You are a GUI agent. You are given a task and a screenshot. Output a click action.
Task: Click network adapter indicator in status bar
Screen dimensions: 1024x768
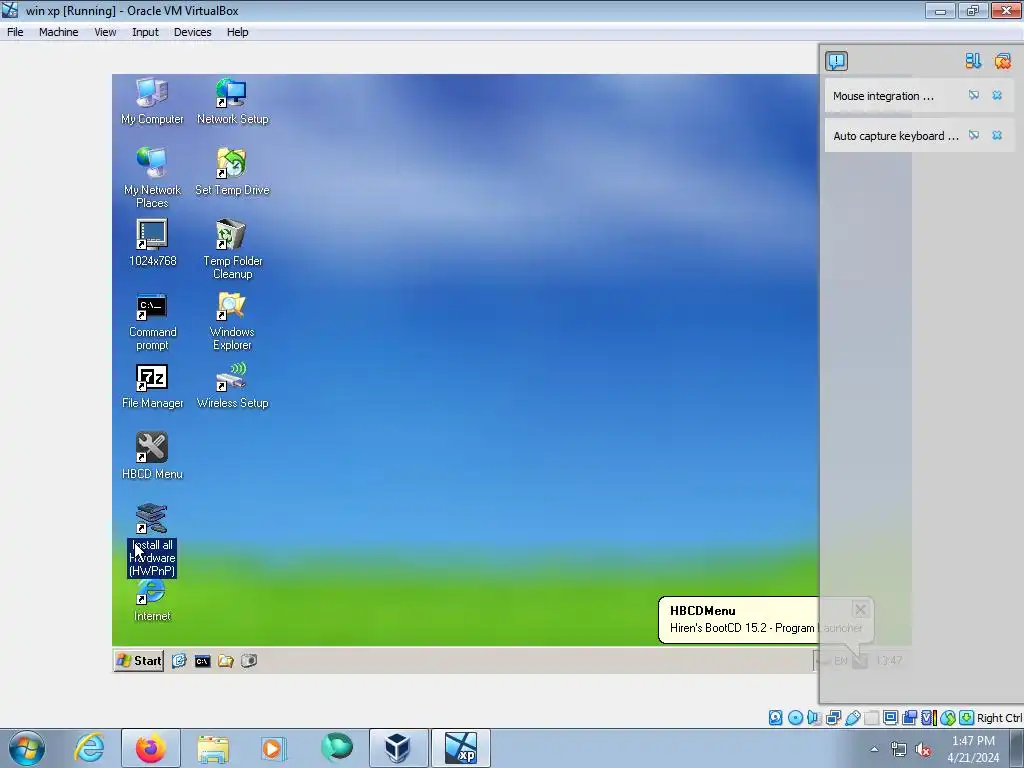[833, 718]
